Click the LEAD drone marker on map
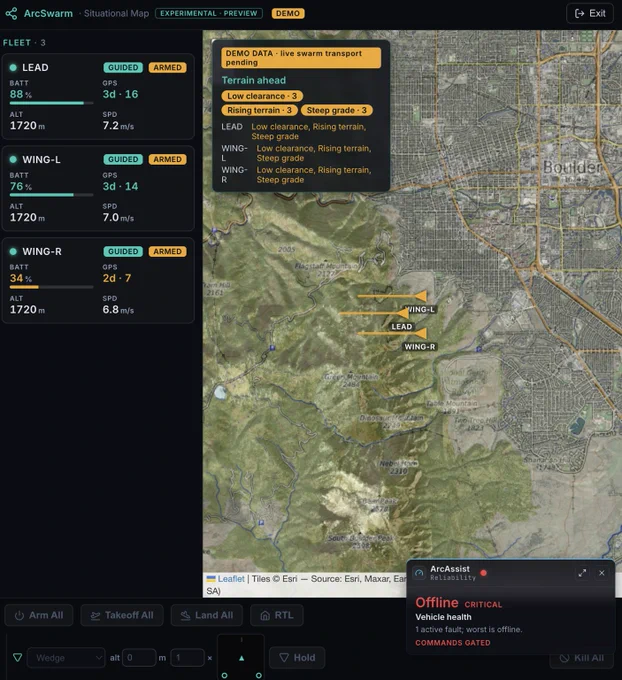This screenshot has height=680, width=622. [x=402, y=313]
